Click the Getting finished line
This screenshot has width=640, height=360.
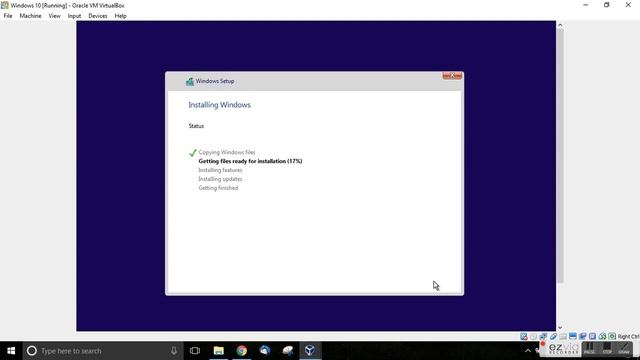click(x=218, y=188)
